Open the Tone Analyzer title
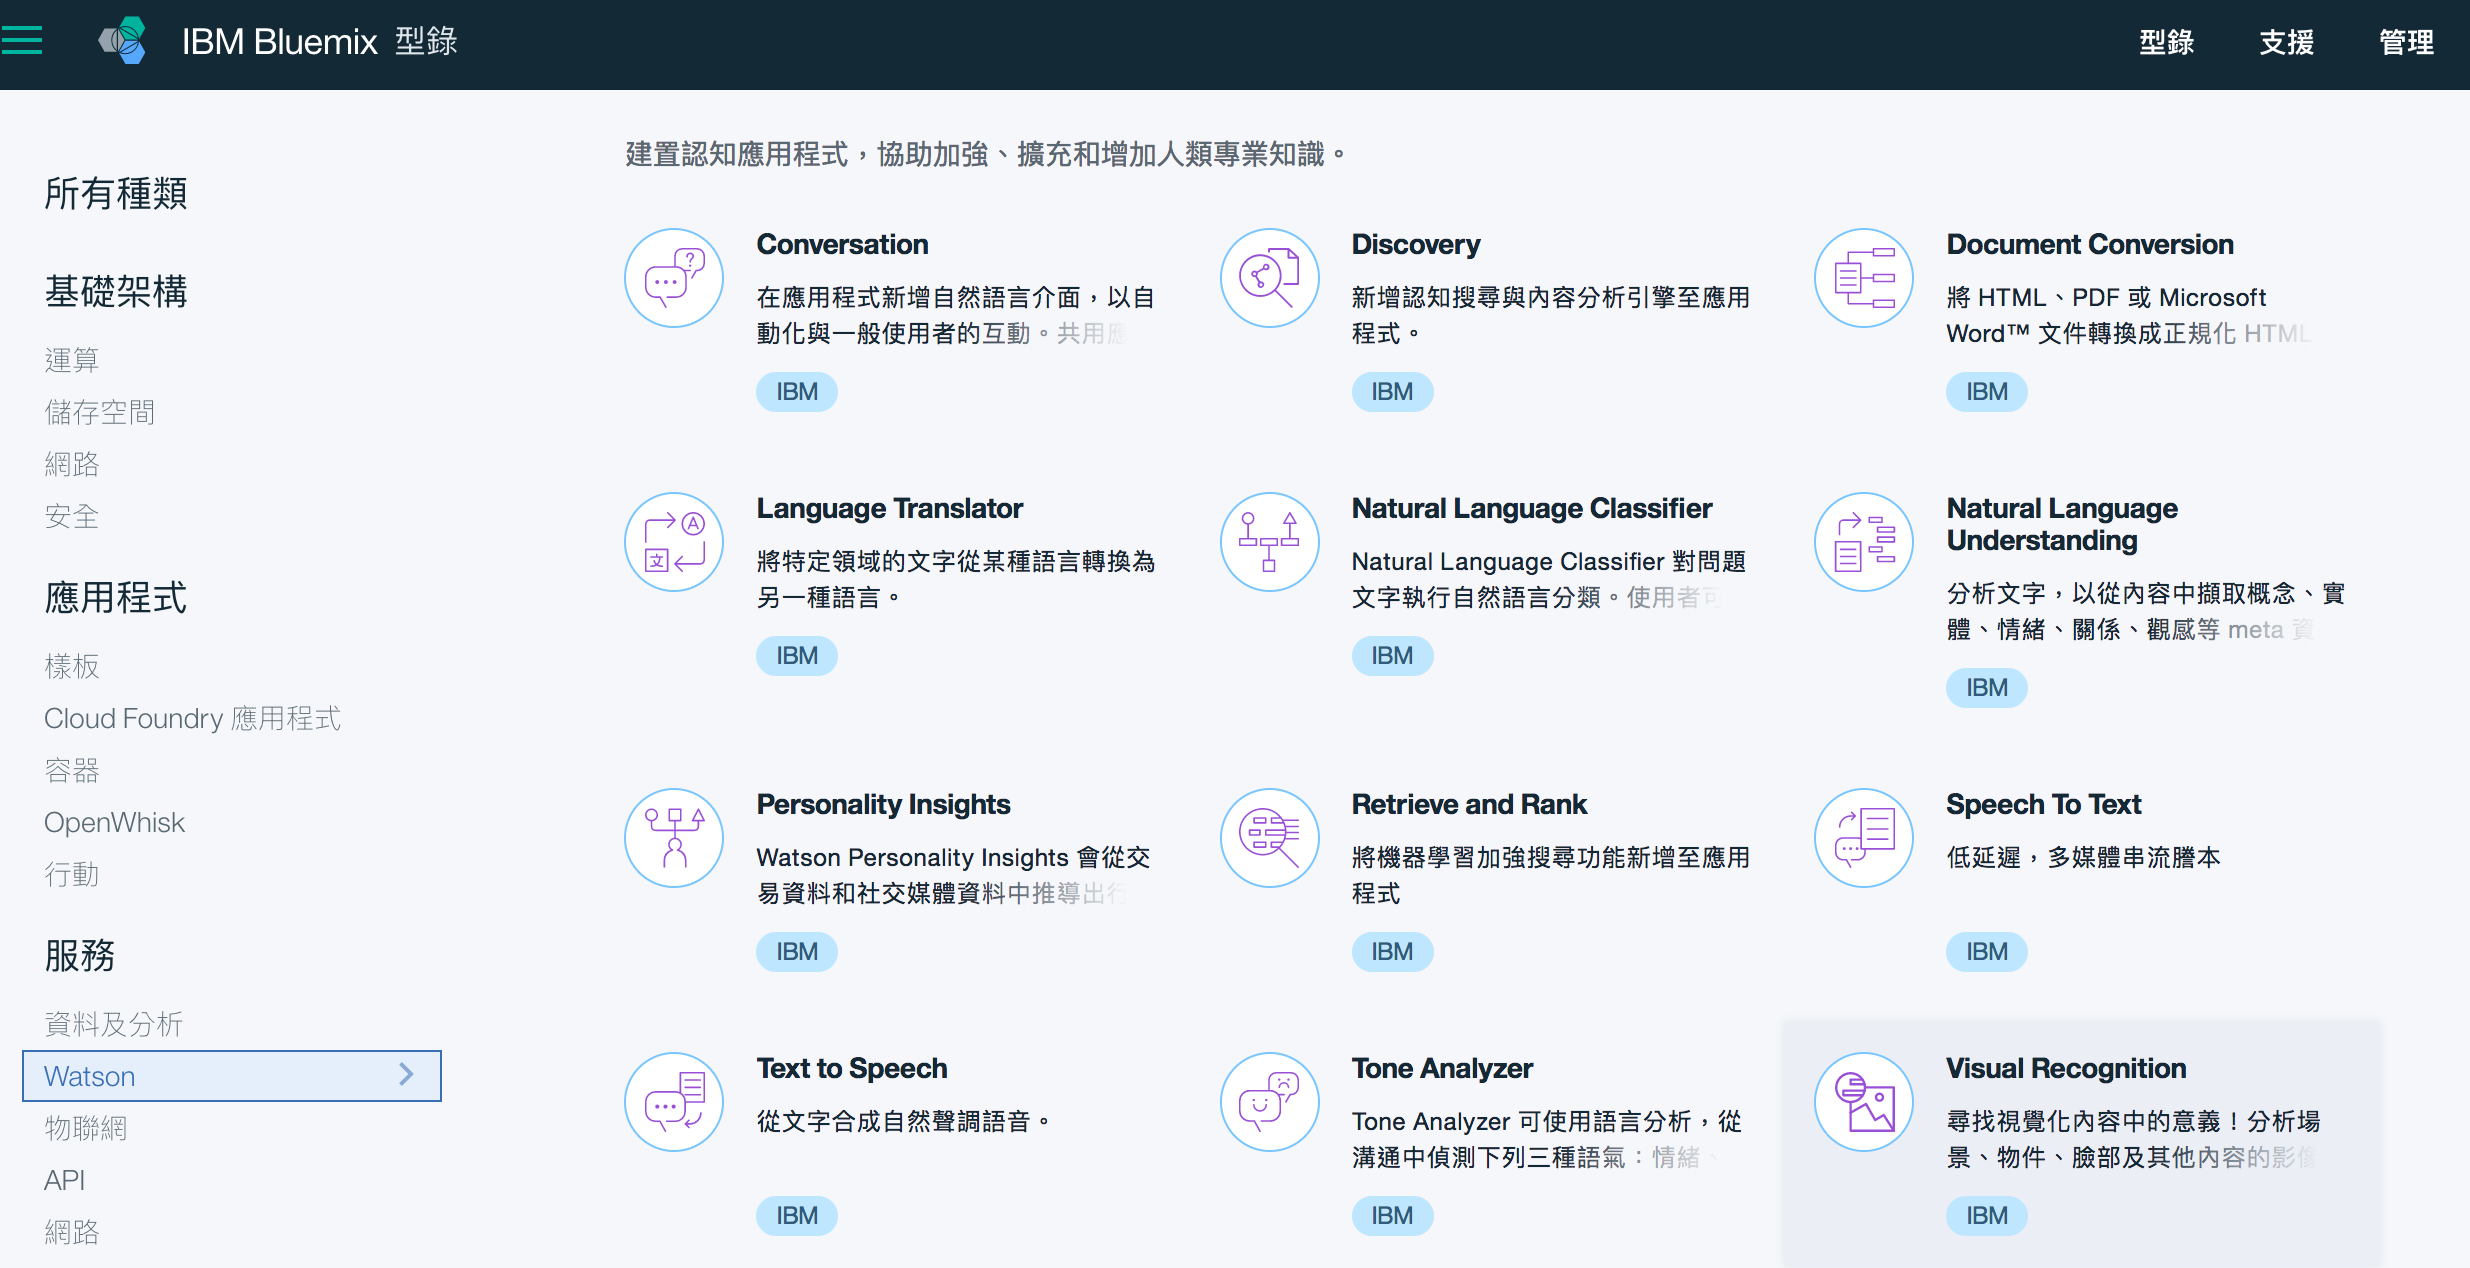This screenshot has height=1268, width=2470. 1442,1068
